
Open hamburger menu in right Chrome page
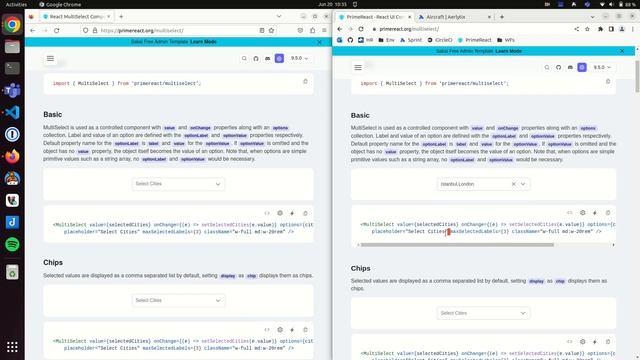(x=358, y=67)
